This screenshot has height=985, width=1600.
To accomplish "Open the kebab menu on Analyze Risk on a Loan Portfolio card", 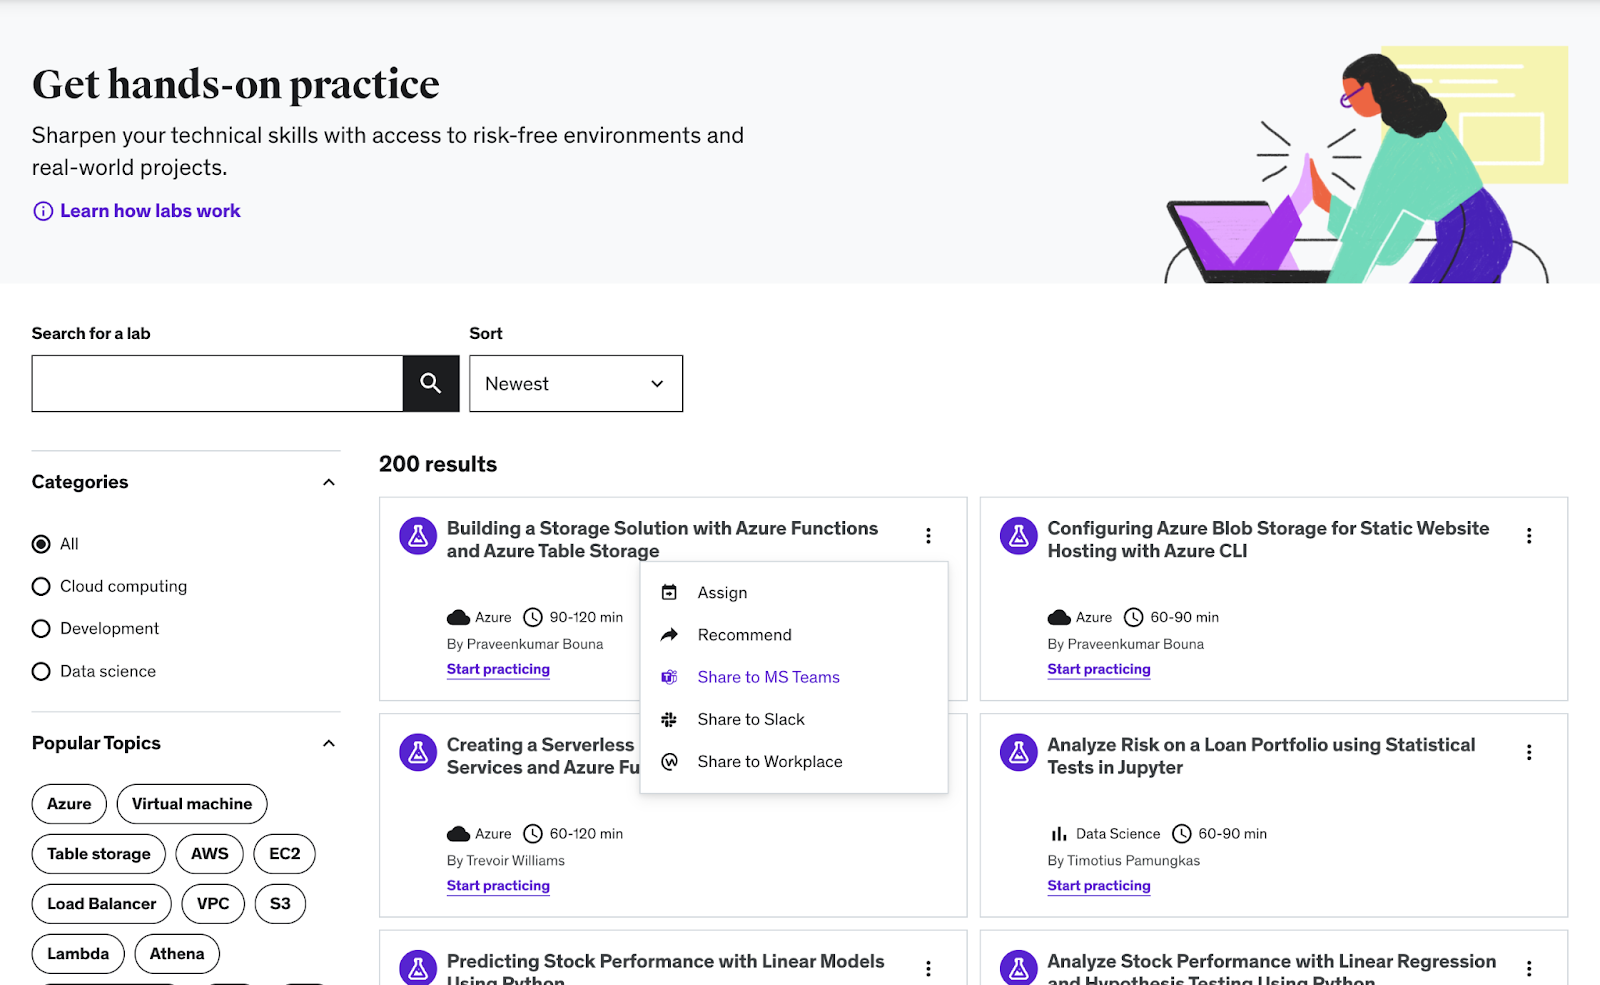I will coord(1528,752).
